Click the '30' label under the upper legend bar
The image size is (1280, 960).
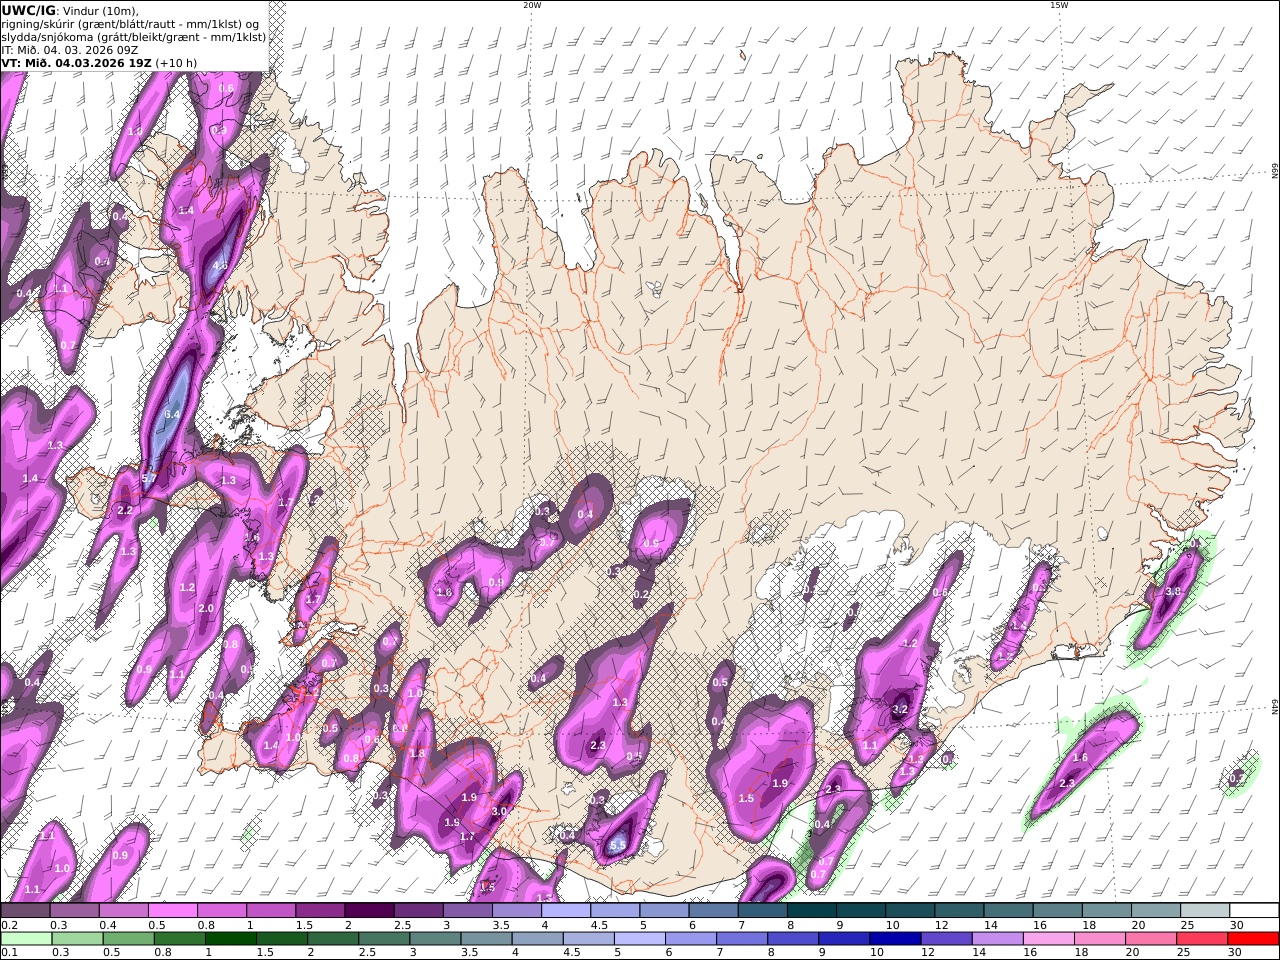[x=1236, y=925]
